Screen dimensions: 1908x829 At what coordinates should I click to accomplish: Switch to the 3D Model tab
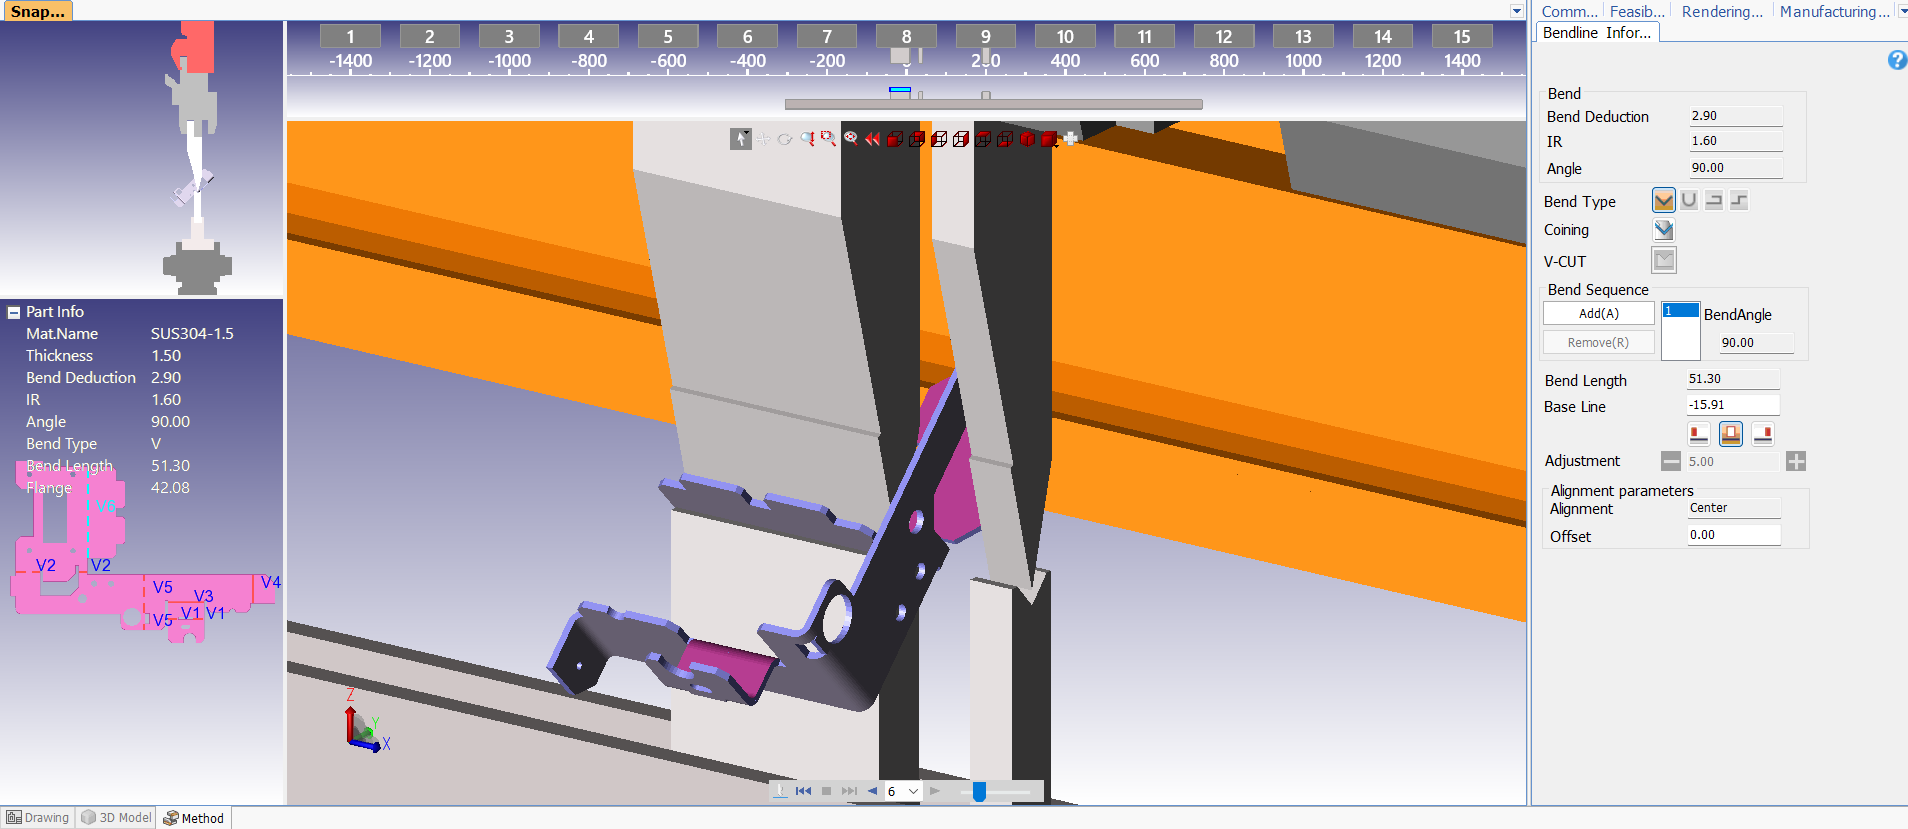click(116, 818)
